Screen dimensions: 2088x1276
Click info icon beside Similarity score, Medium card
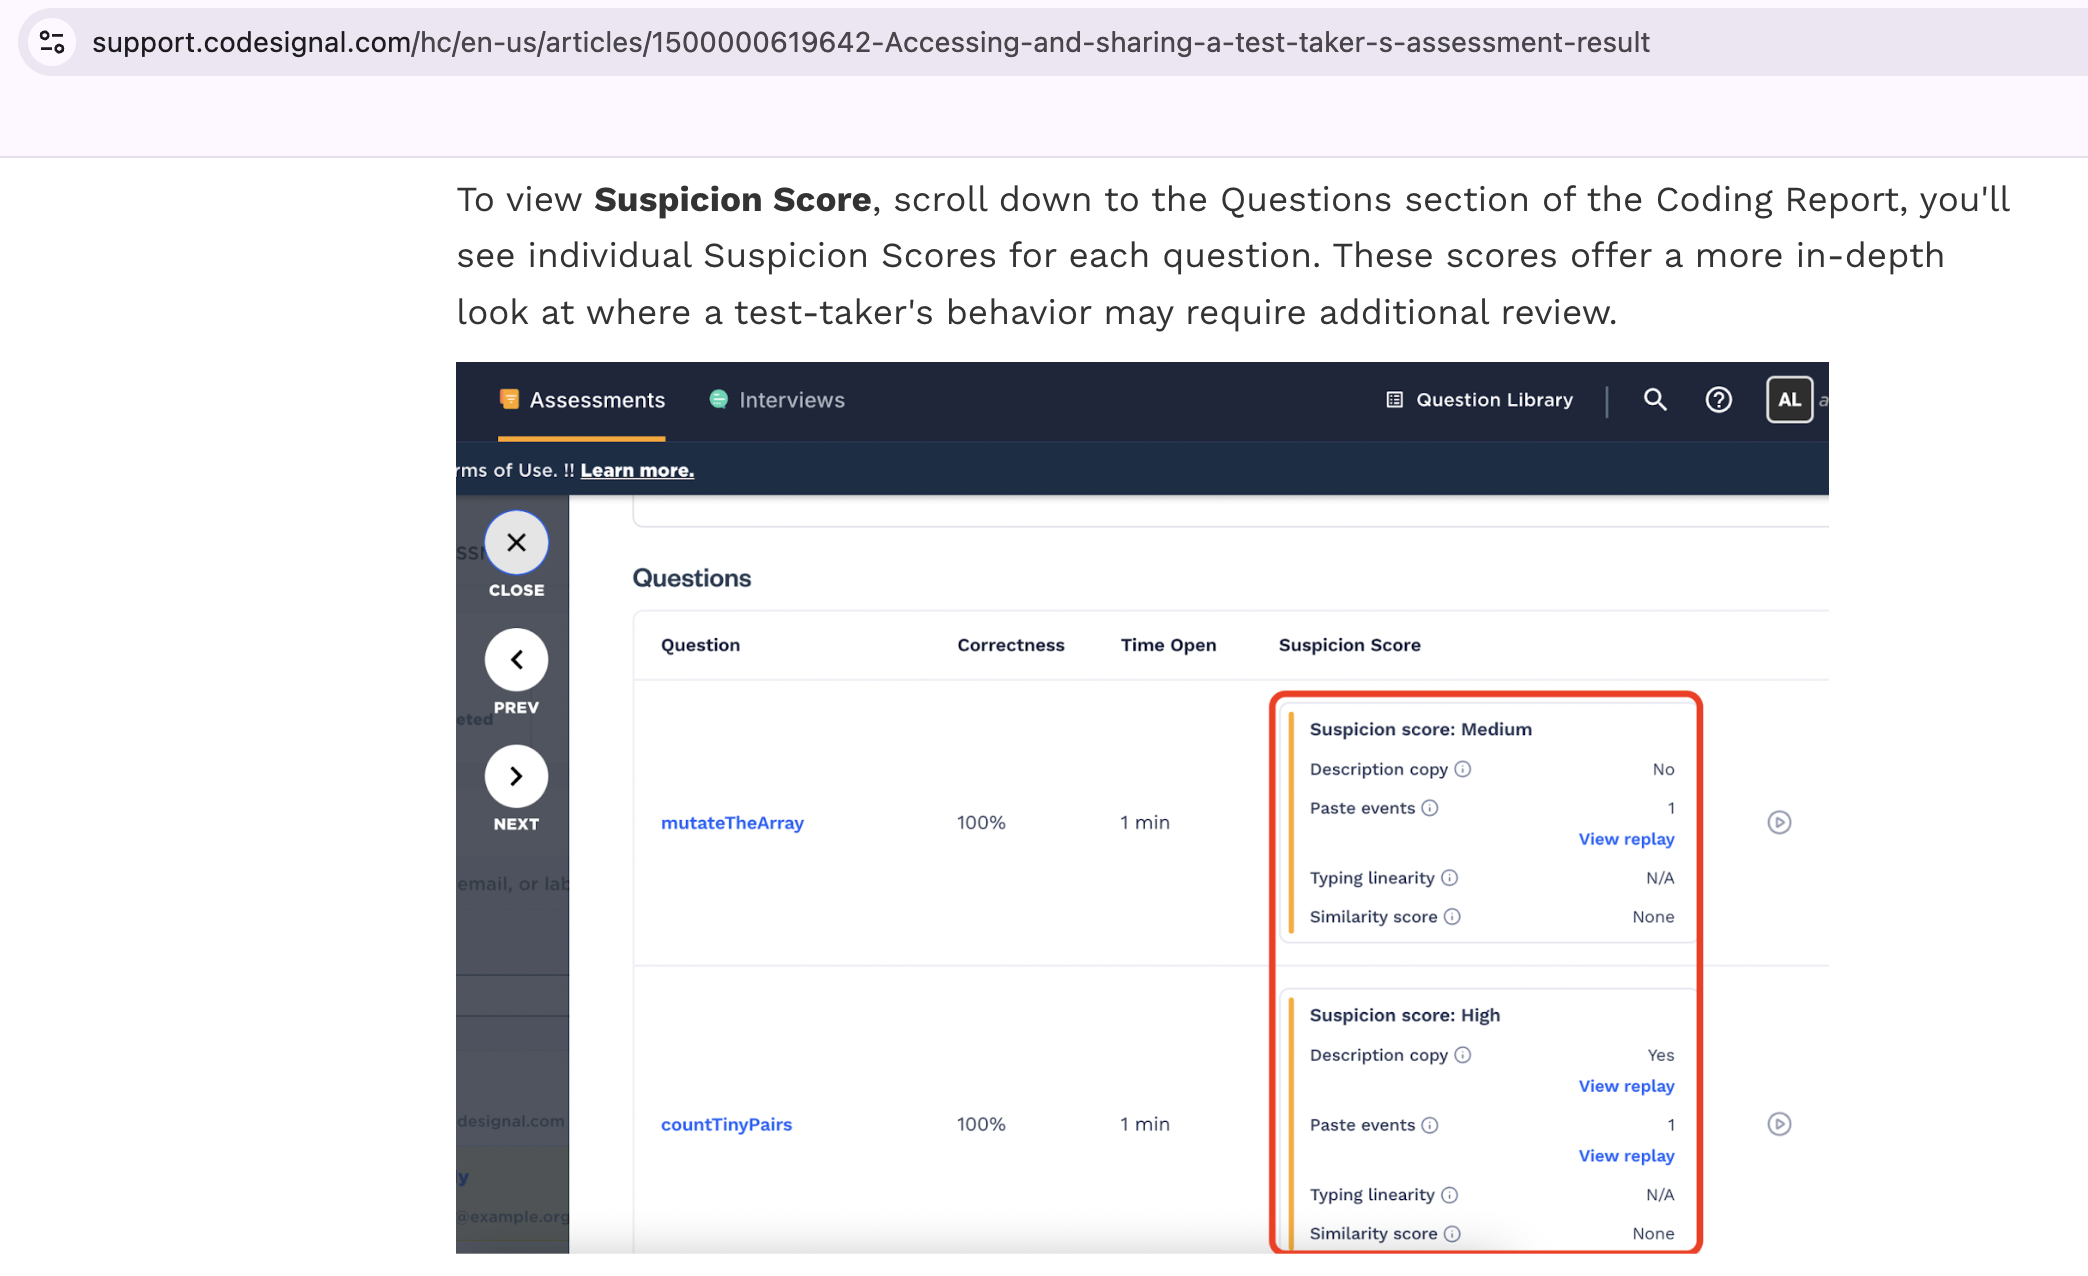click(1453, 917)
